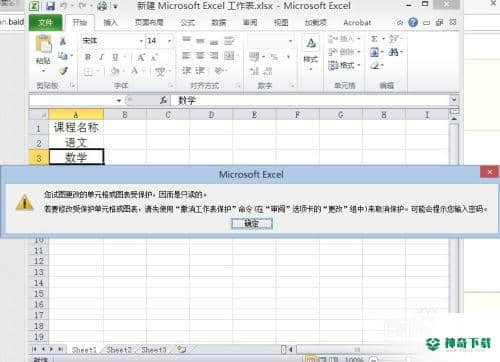Click the Align Text Left icon

(186, 55)
